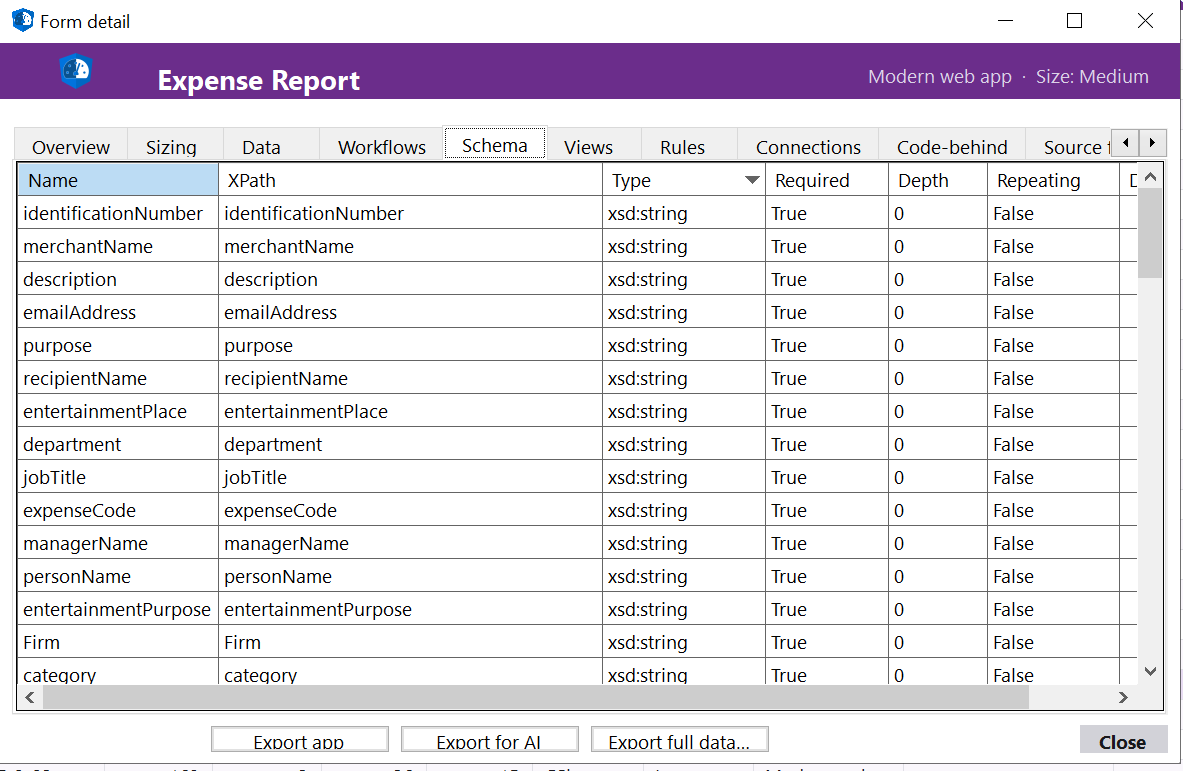
Task: Dismiss the dialog with the Close button
Action: point(1123,740)
